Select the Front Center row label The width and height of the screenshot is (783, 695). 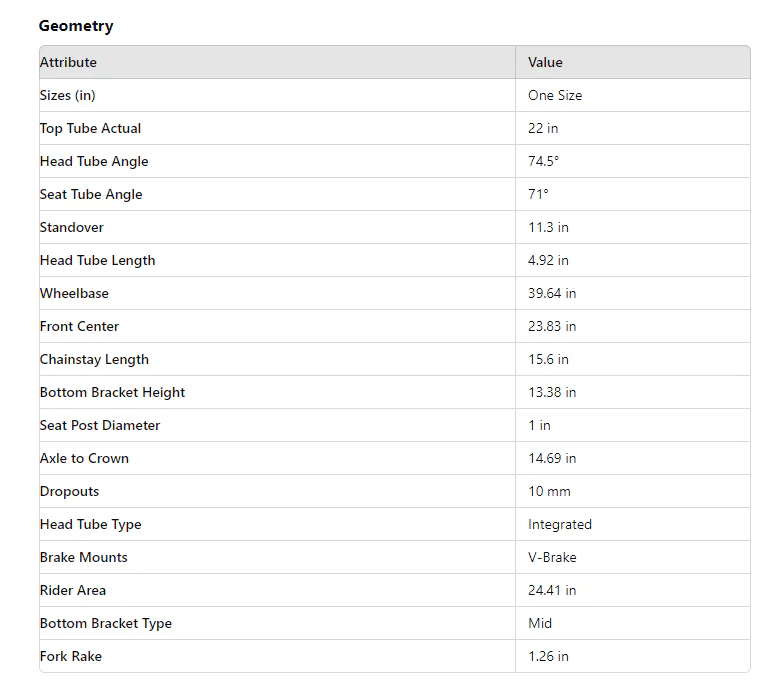point(79,327)
